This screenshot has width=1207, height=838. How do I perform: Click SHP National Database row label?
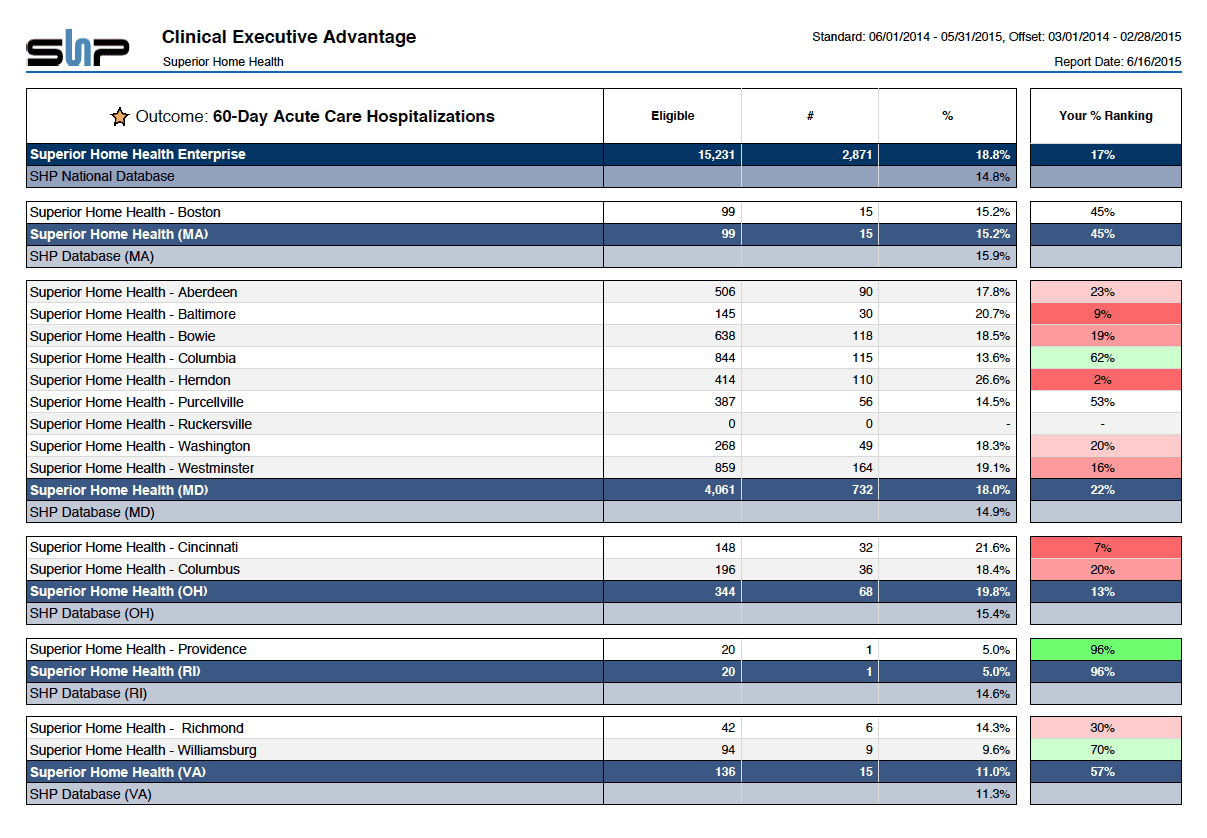click(102, 177)
